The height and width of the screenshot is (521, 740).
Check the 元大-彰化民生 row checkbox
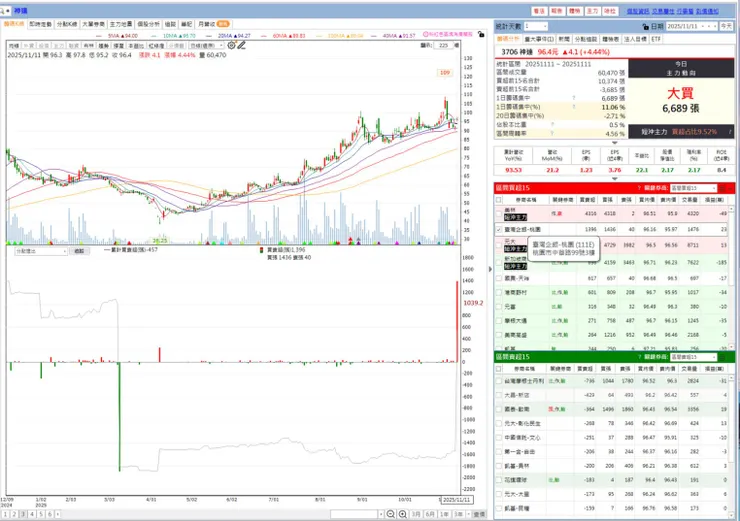pyautogui.click(x=499, y=423)
